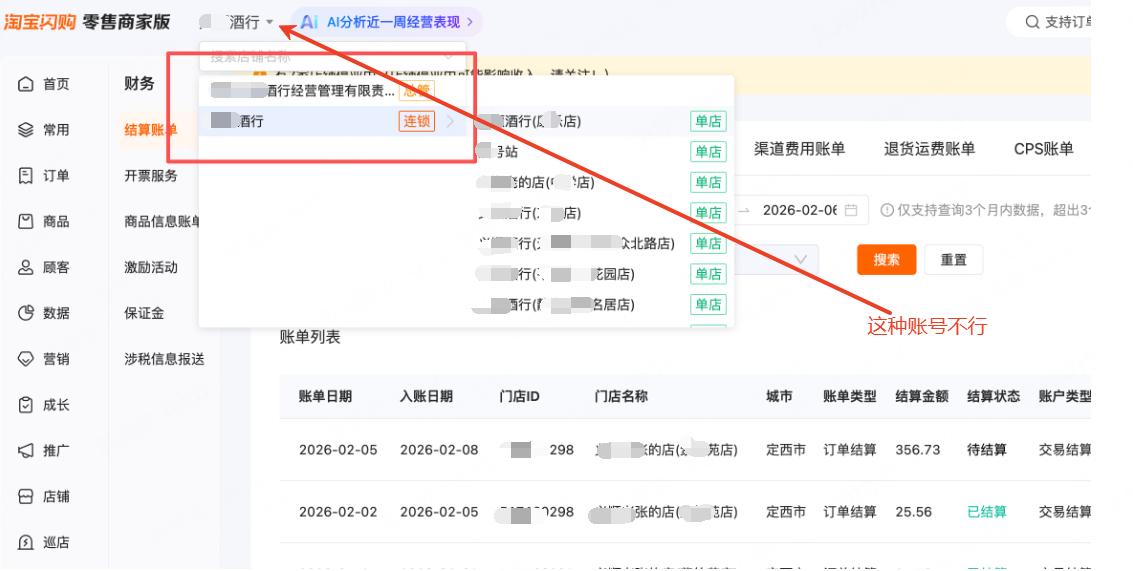The width and height of the screenshot is (1133, 571).
Task: Choose the store ending in 花园店)
Action: click(601, 274)
